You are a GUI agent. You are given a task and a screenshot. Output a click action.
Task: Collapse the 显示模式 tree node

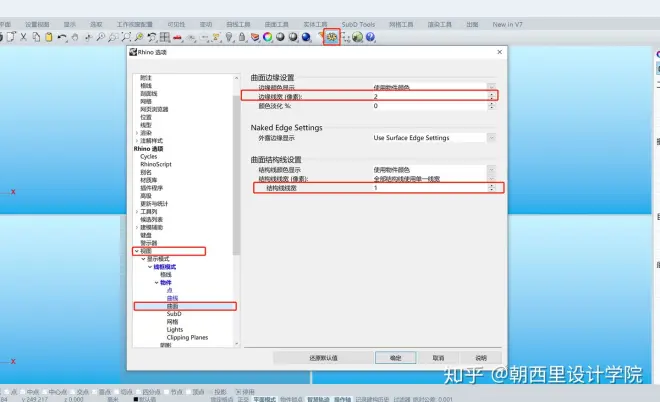(143, 259)
